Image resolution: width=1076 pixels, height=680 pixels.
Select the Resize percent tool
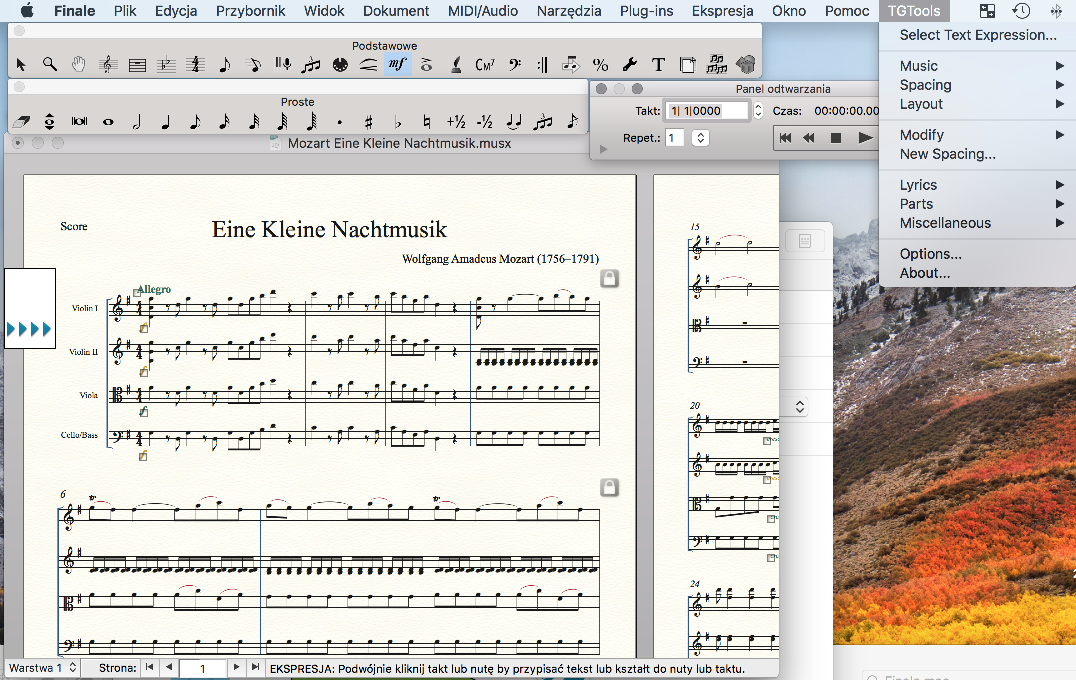(600, 65)
